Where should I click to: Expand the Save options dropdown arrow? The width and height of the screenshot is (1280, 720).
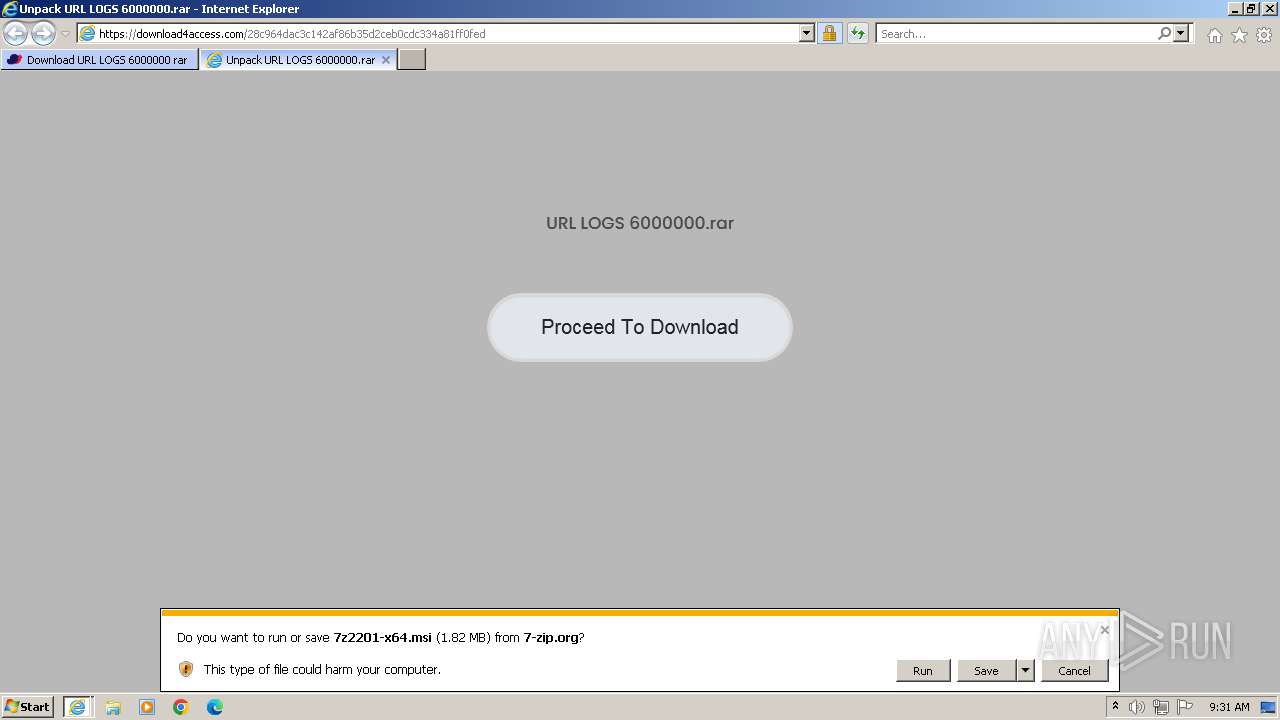point(1025,671)
